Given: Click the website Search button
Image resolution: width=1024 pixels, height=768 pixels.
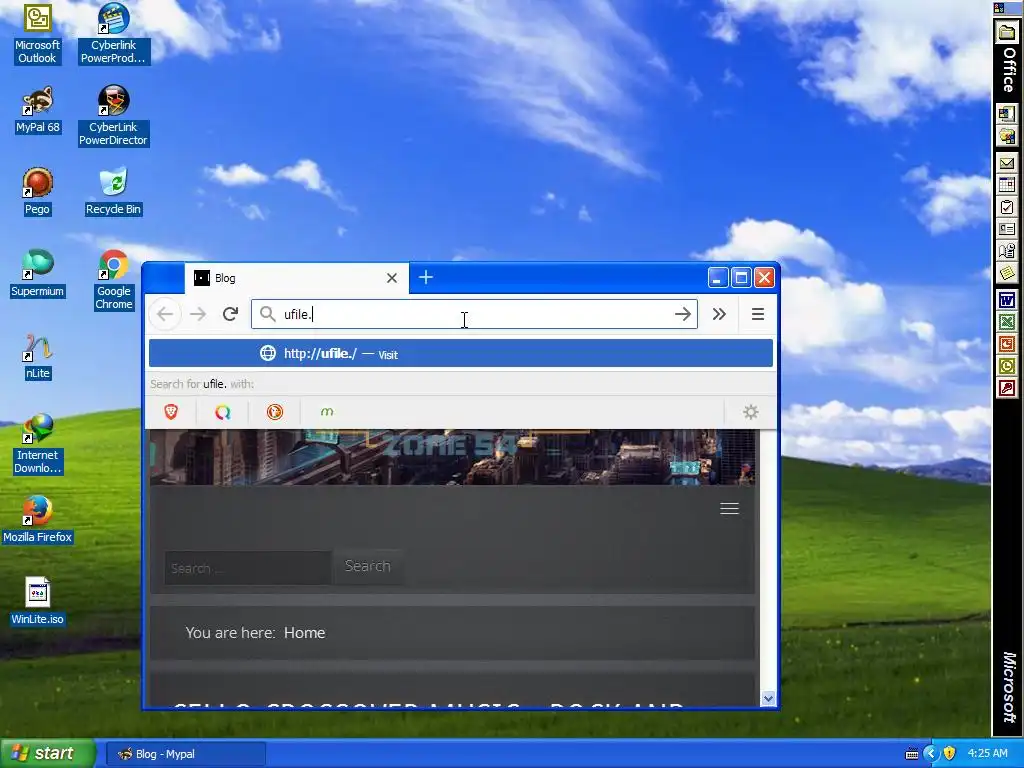Looking at the screenshot, I should tap(368, 566).
